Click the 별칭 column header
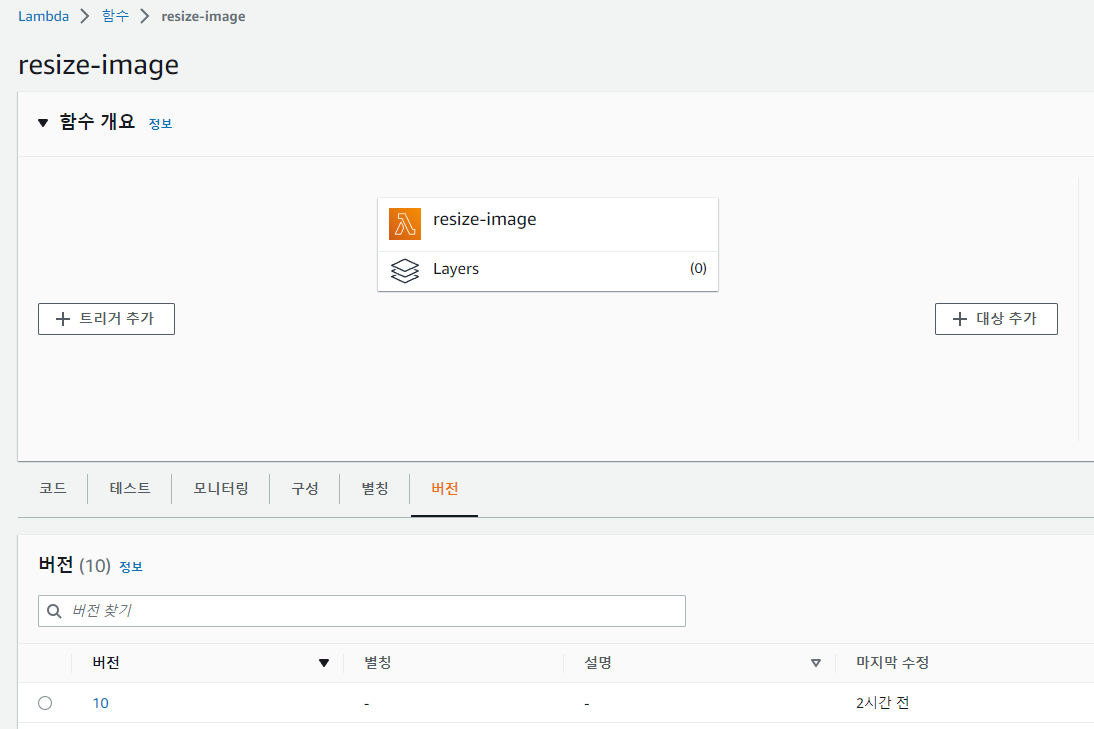The image size is (1094, 729). click(x=377, y=663)
